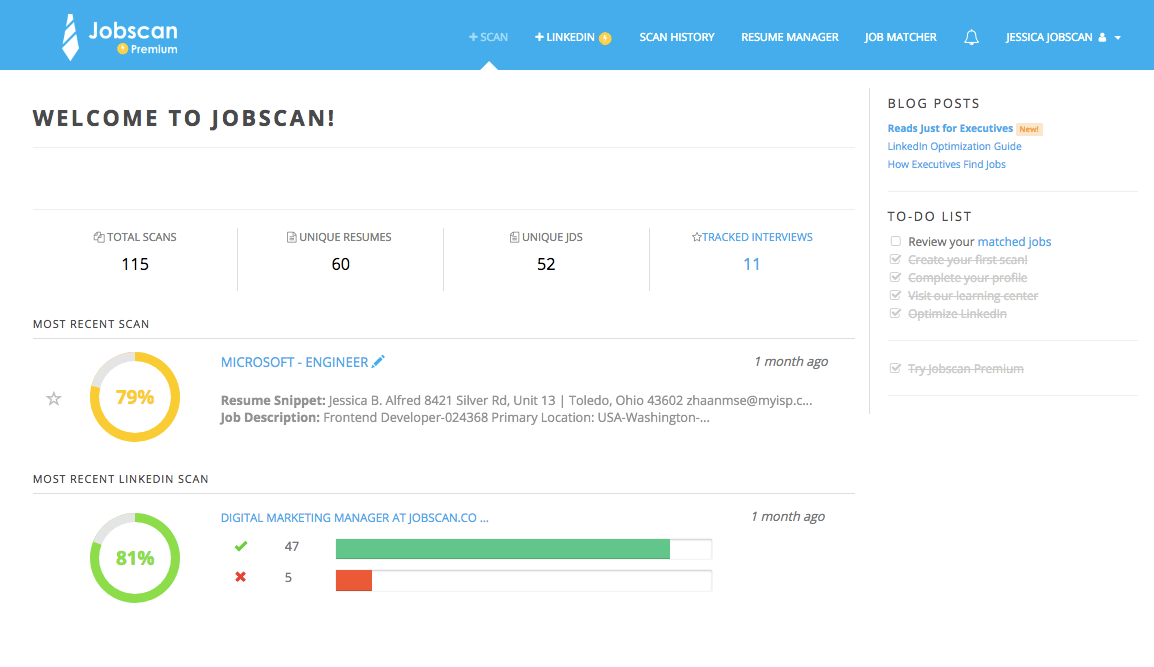This screenshot has width=1154, height=667.
Task: Click the Unique JDs clipboard icon
Action: pos(514,237)
